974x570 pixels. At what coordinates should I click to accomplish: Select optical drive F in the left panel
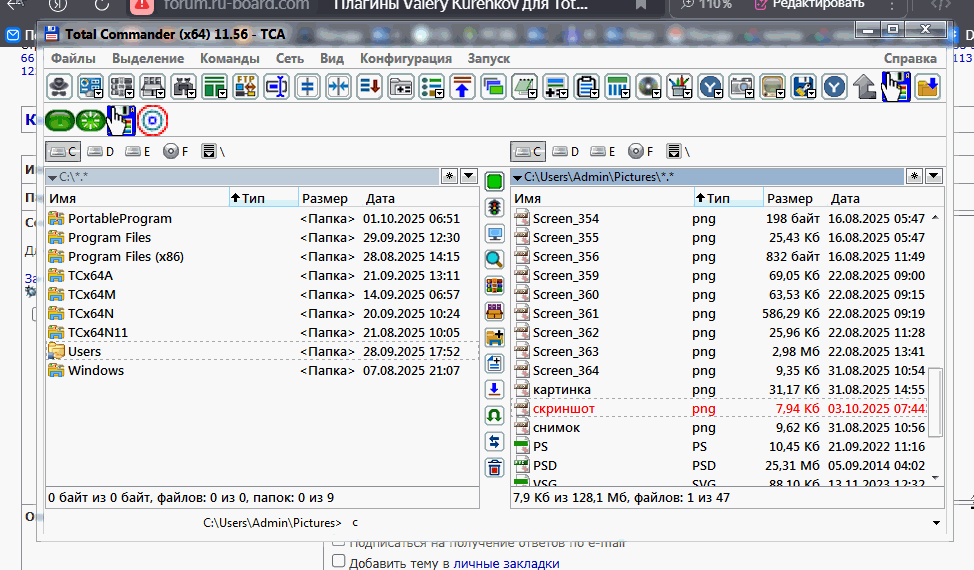coord(174,152)
